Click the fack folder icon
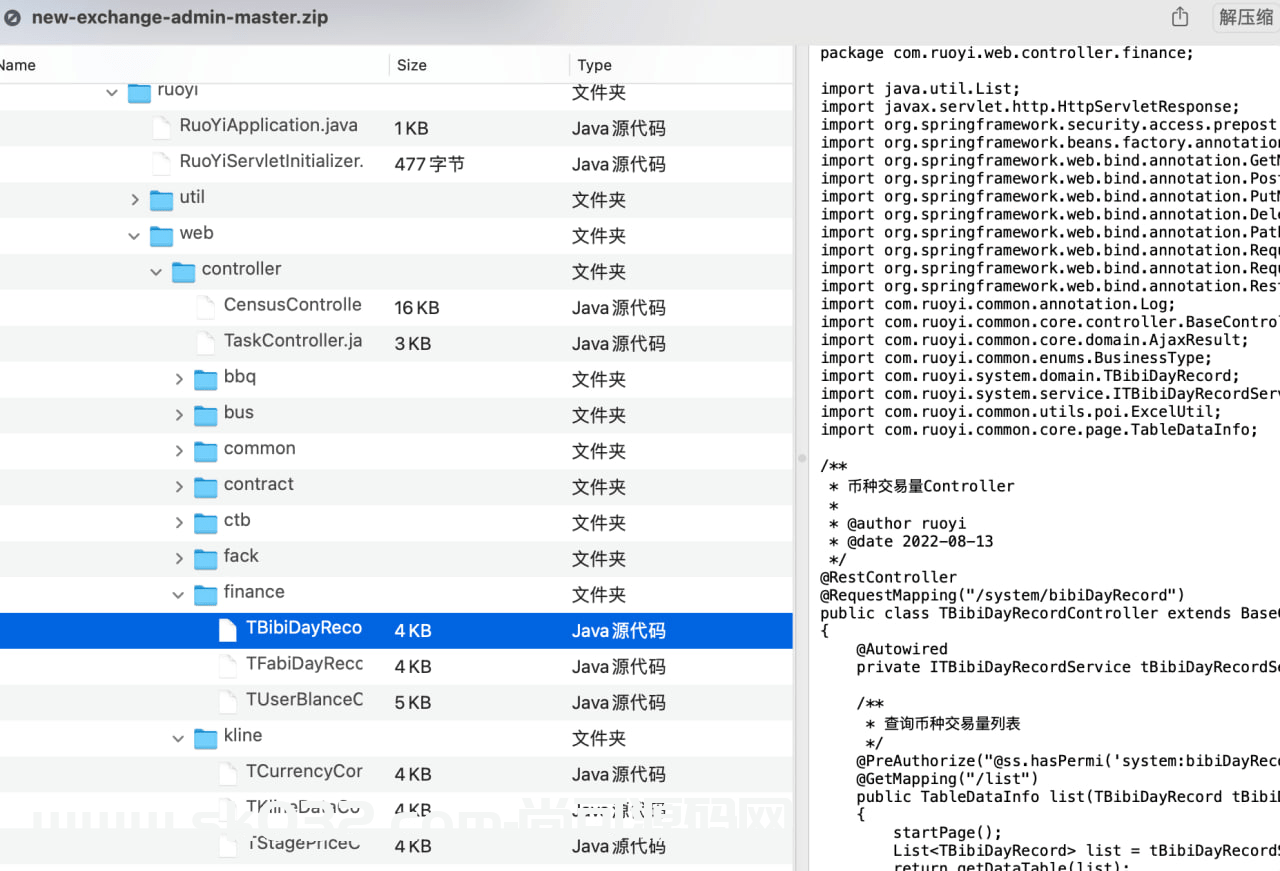The width and height of the screenshot is (1280, 871). pyautogui.click(x=205, y=559)
